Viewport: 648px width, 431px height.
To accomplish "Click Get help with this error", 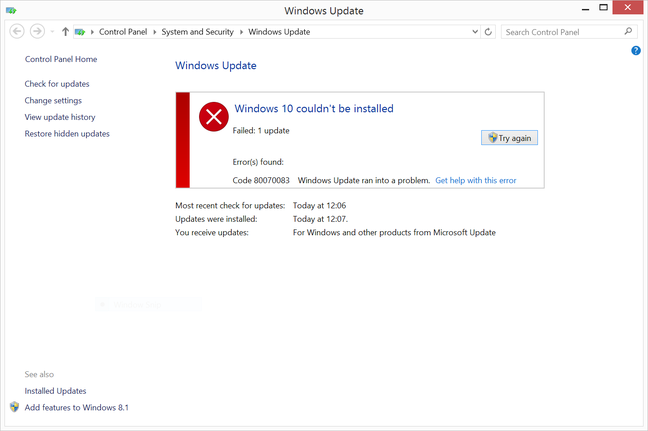I will click(476, 180).
